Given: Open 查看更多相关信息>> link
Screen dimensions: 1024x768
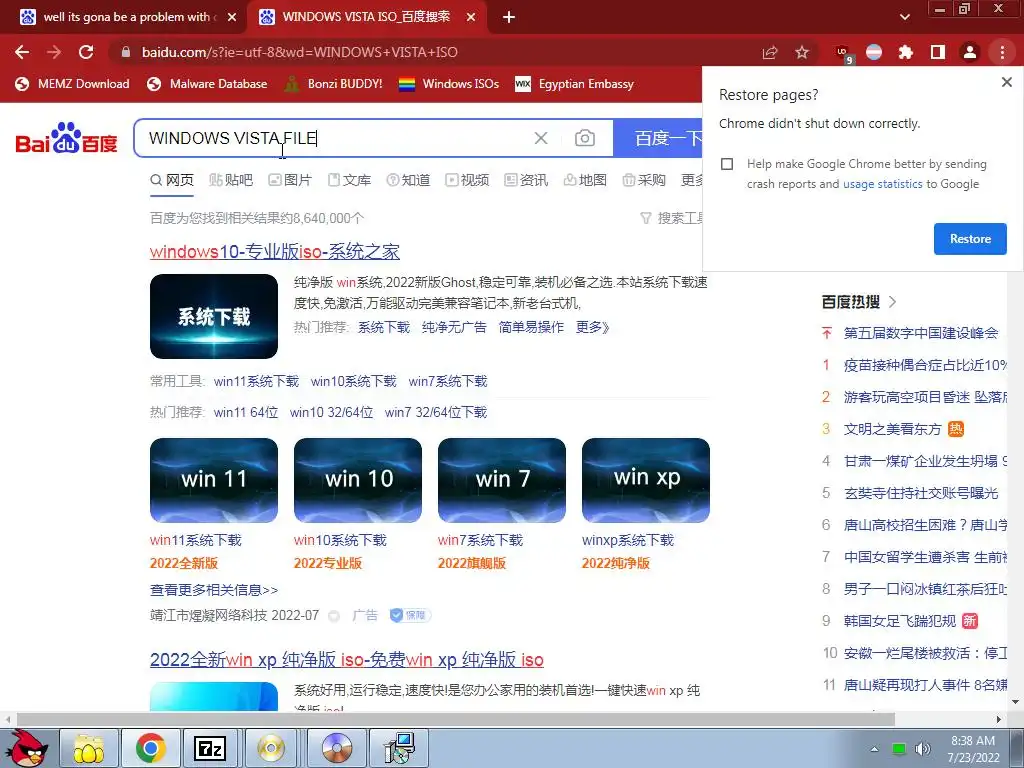Looking at the screenshot, I should tap(214, 590).
